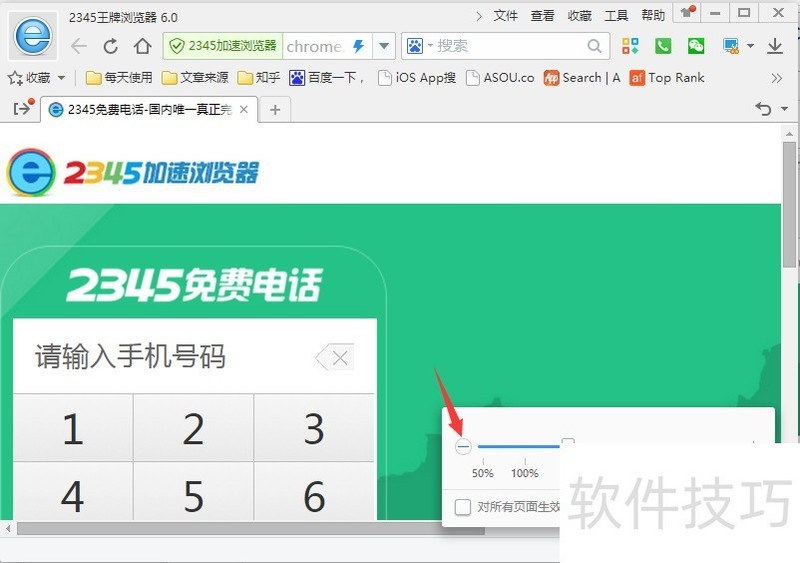Open the downloads arrow icon
This screenshot has height=563, width=800.
775,46
